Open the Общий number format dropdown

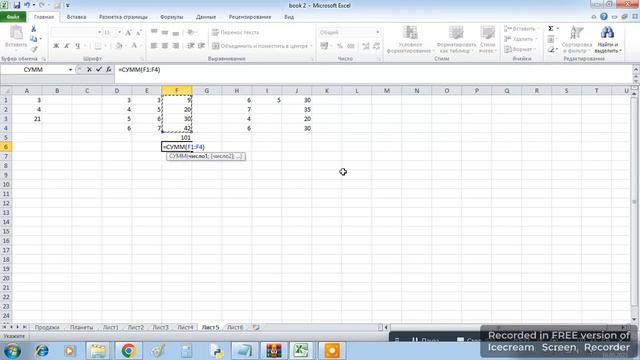click(378, 32)
